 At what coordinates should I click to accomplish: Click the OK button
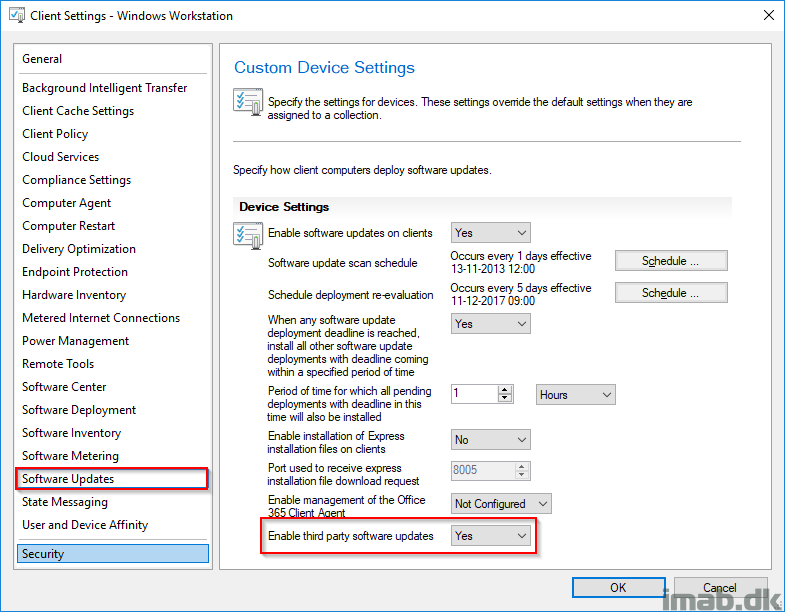pyautogui.click(x=619, y=587)
